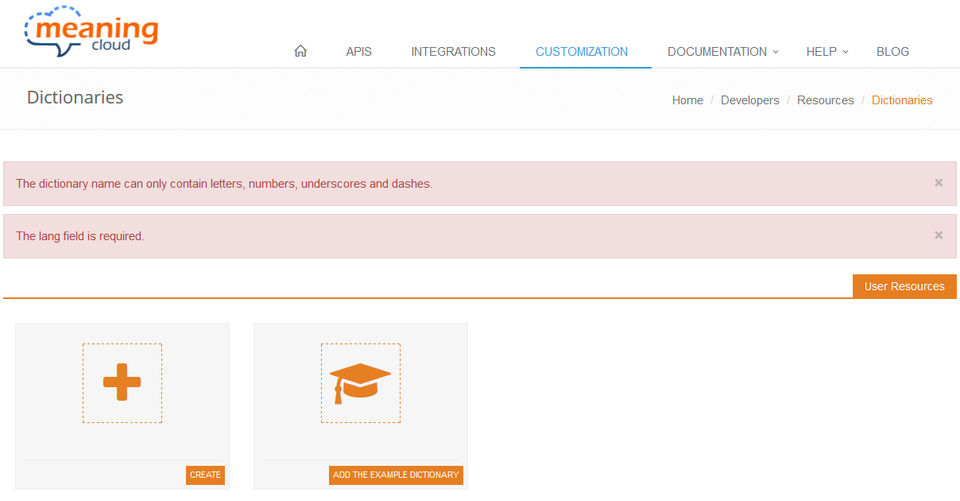This screenshot has height=501, width=960.
Task: Click the plus icon to create dictionary
Action: point(122,382)
